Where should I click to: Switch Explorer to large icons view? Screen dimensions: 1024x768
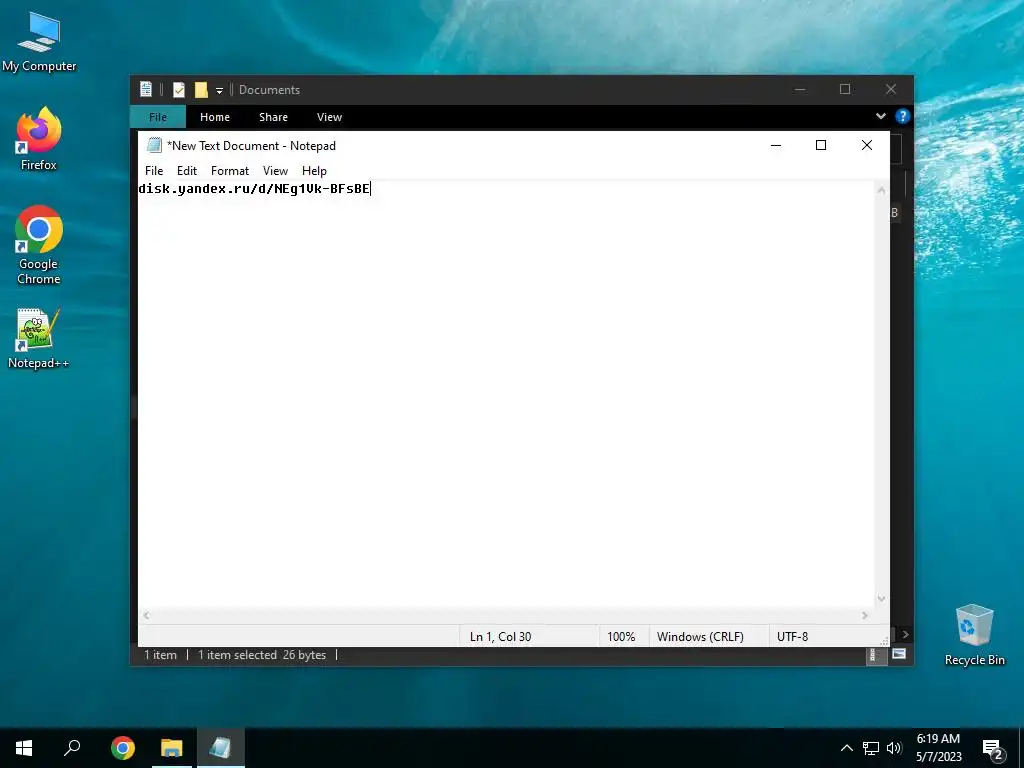[899, 654]
